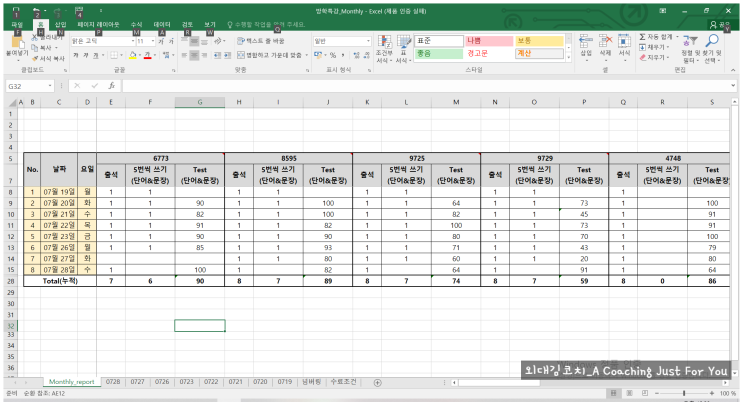This screenshot has height=402, width=743.
Task: Toggle align right horizontally
Action: coord(204,55)
